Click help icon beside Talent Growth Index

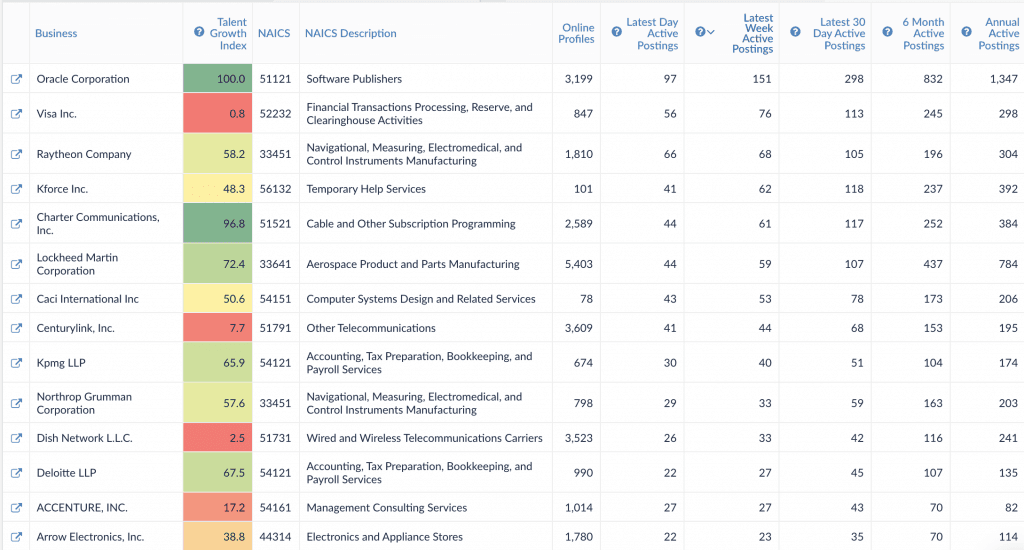[199, 32]
